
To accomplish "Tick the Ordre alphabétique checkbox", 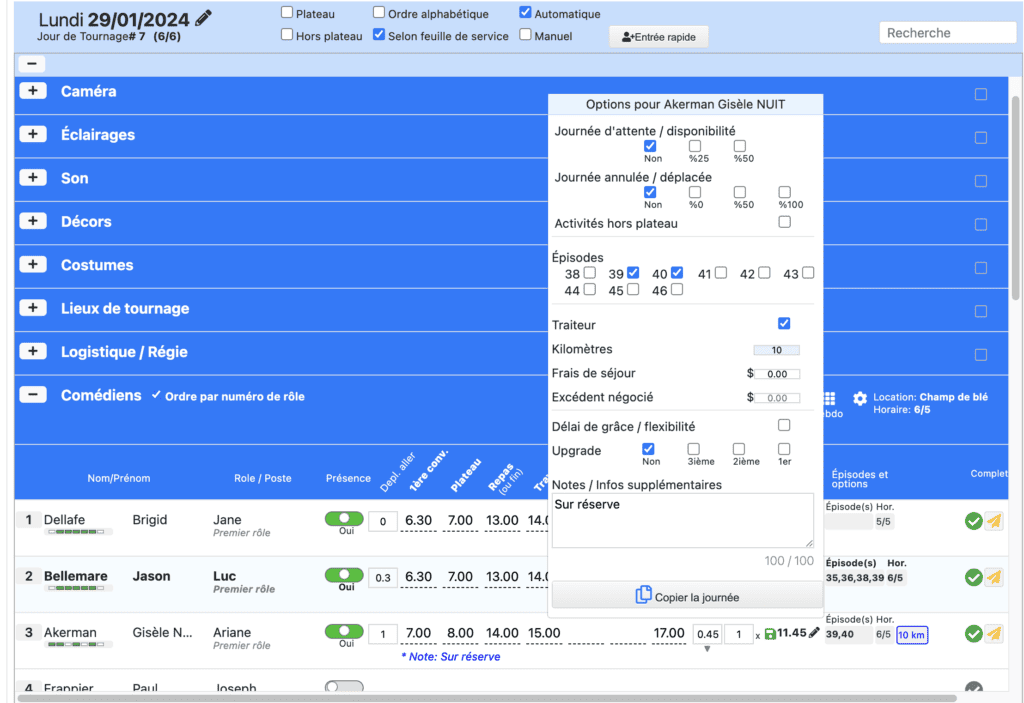I will tap(379, 13).
